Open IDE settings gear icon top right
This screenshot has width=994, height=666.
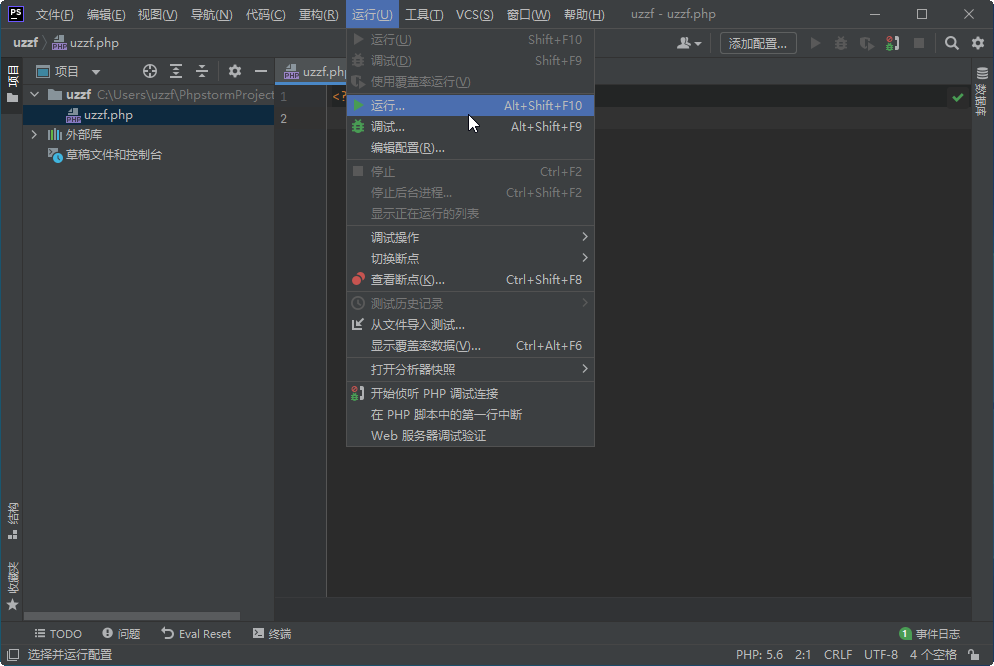[978, 43]
